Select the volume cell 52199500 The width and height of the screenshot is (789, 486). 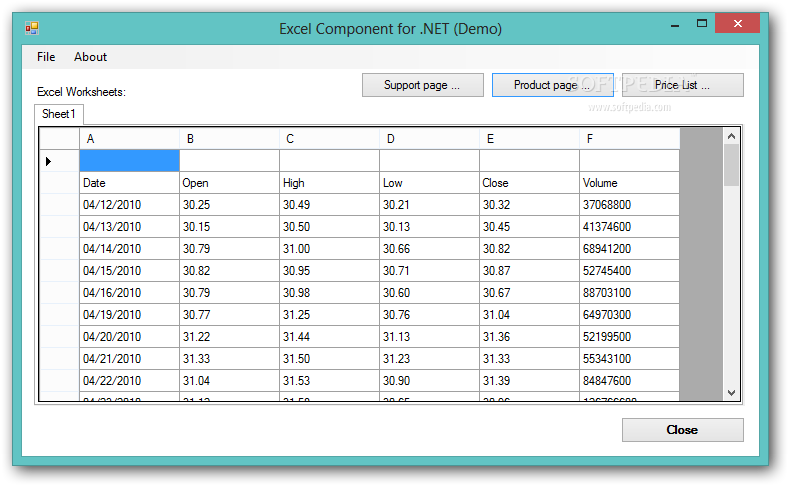click(629, 337)
